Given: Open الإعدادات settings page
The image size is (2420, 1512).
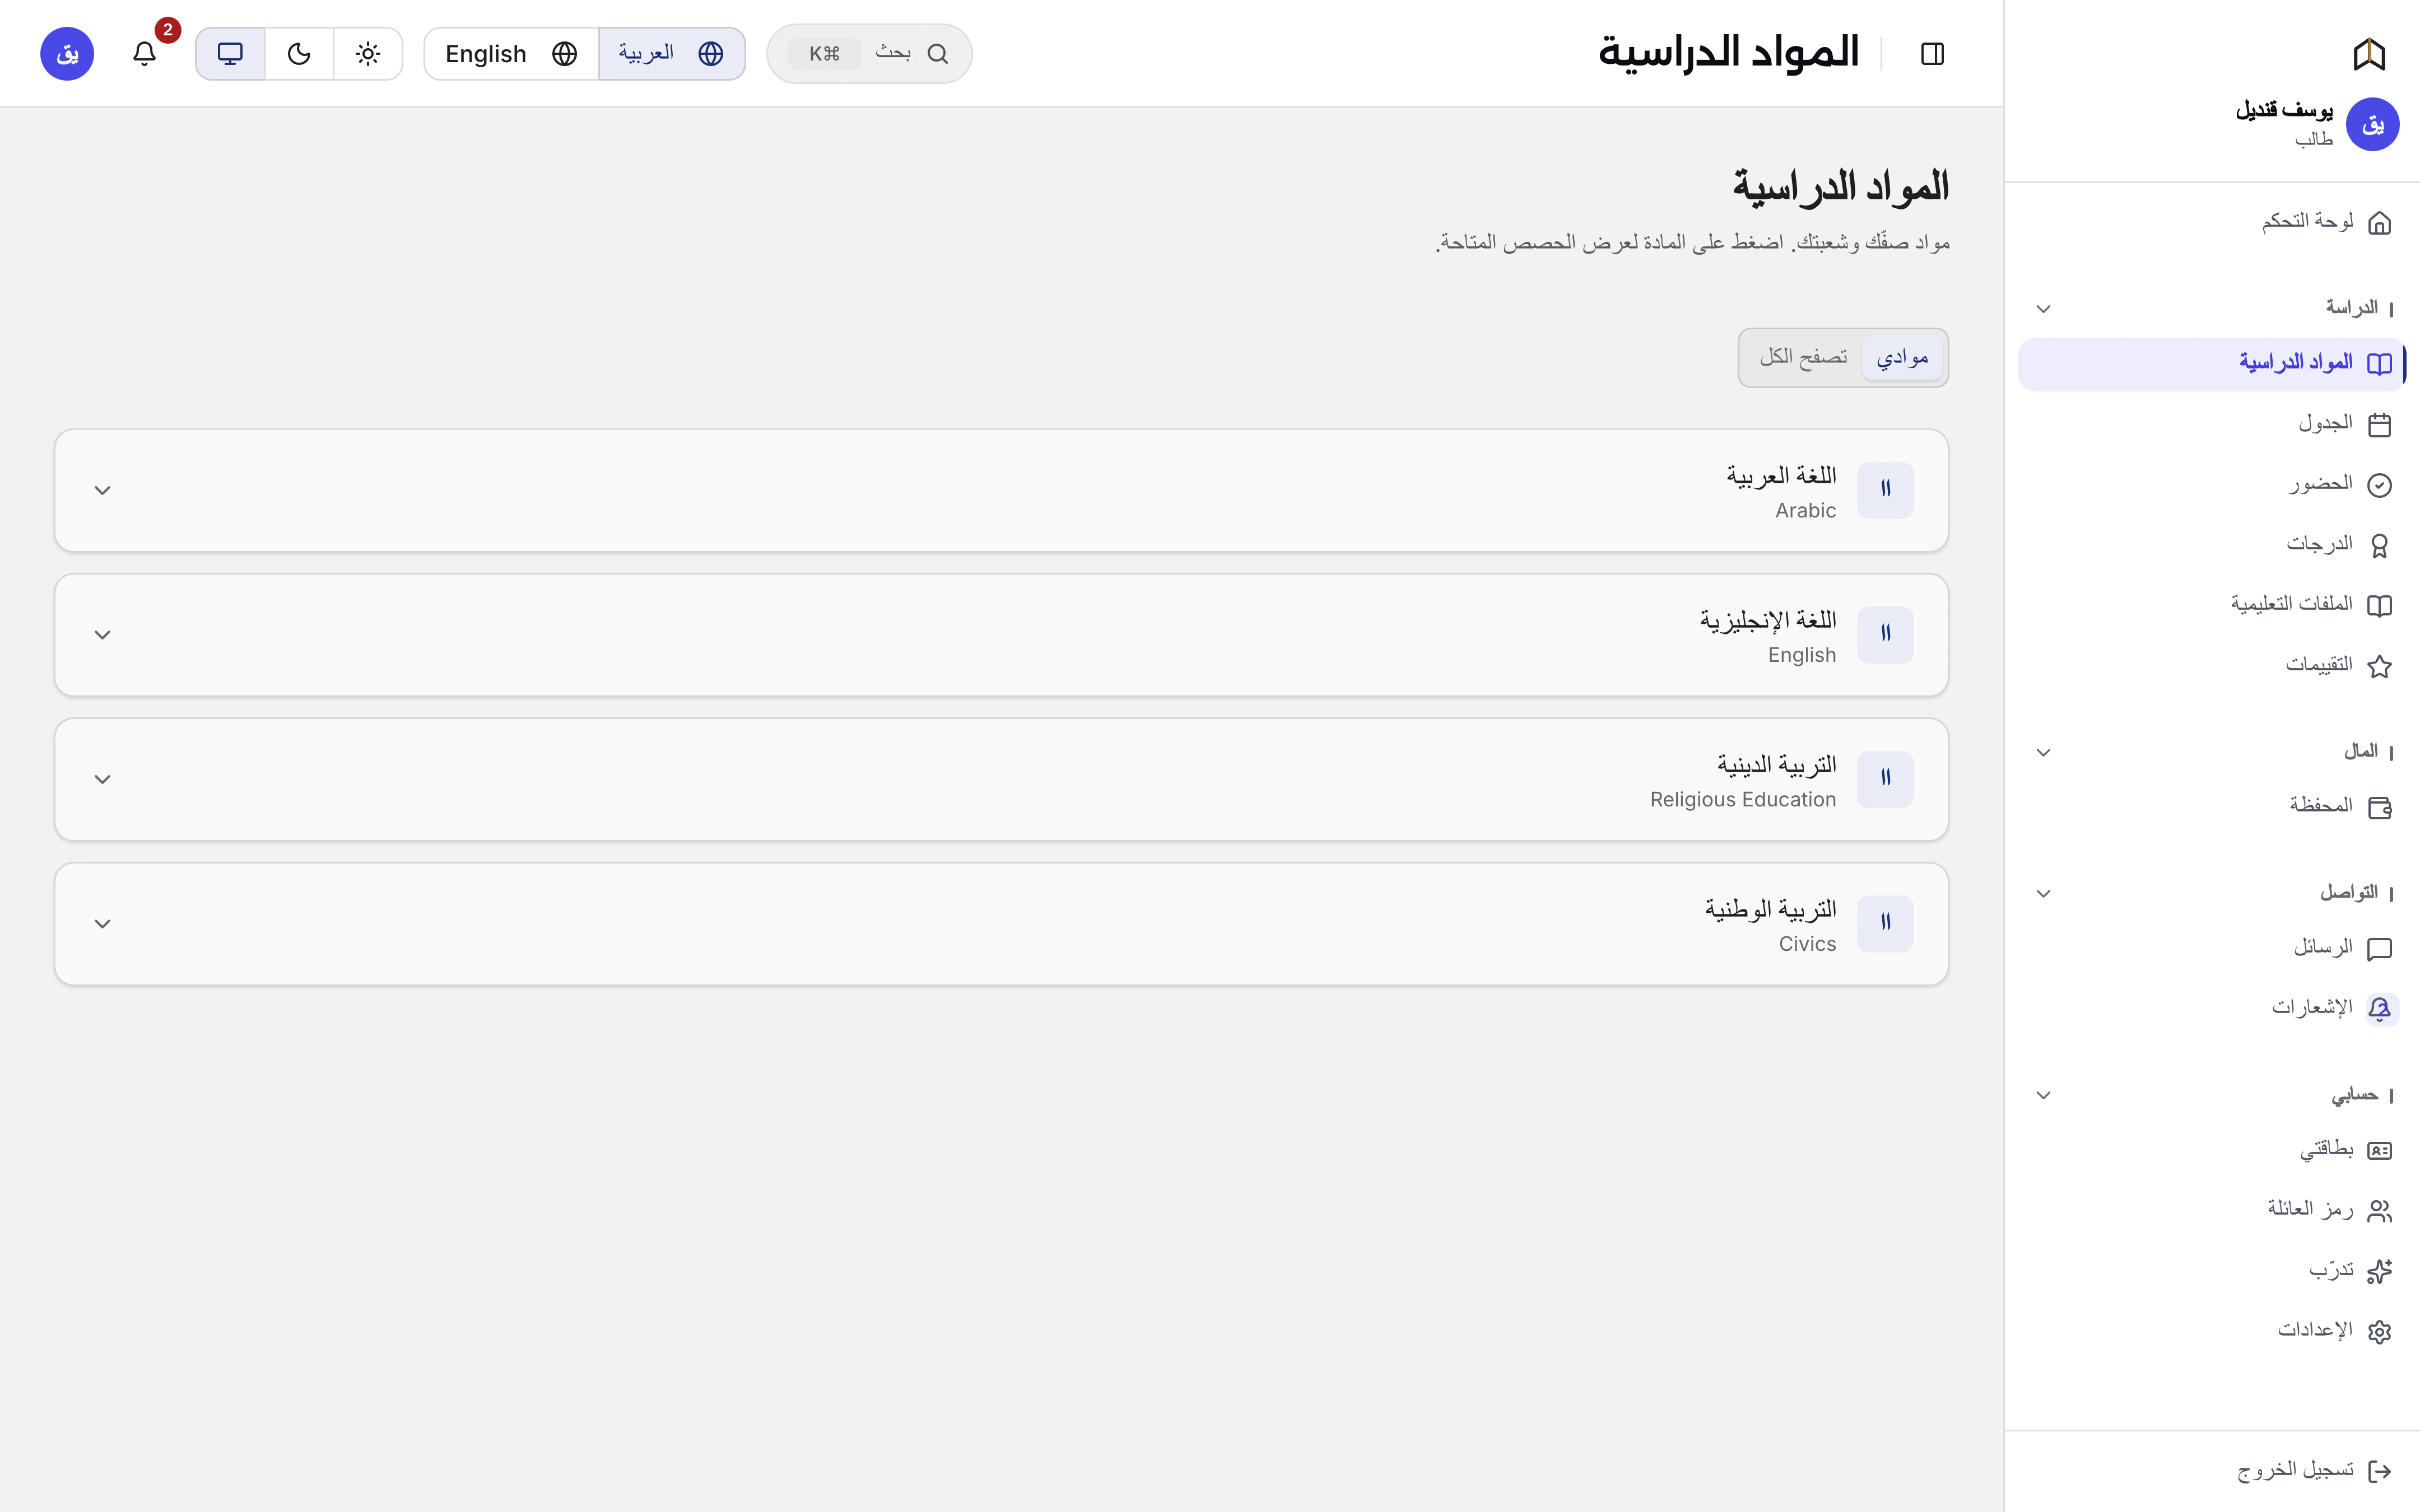Looking at the screenshot, I should coord(2212,1331).
